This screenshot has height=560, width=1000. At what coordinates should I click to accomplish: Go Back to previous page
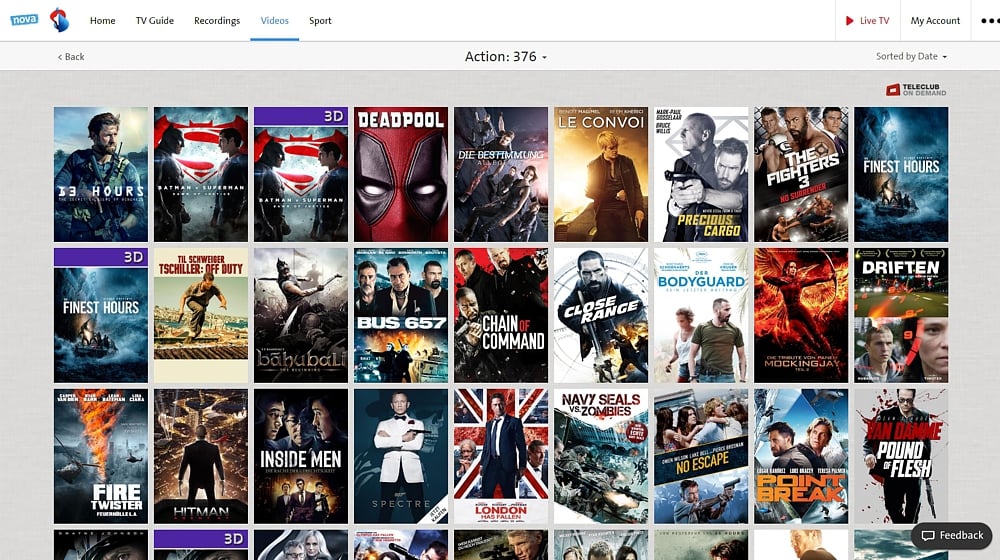[71, 57]
